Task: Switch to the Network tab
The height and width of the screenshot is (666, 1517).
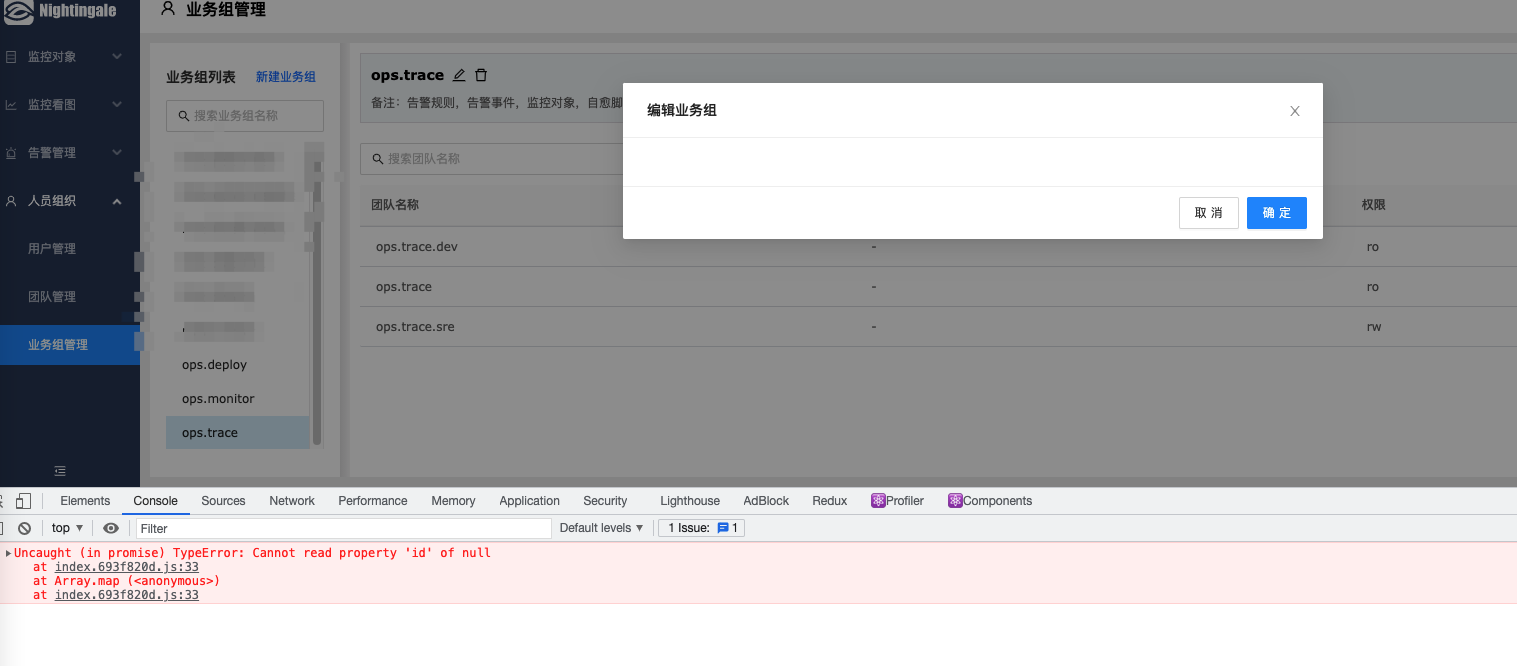Action: (291, 500)
